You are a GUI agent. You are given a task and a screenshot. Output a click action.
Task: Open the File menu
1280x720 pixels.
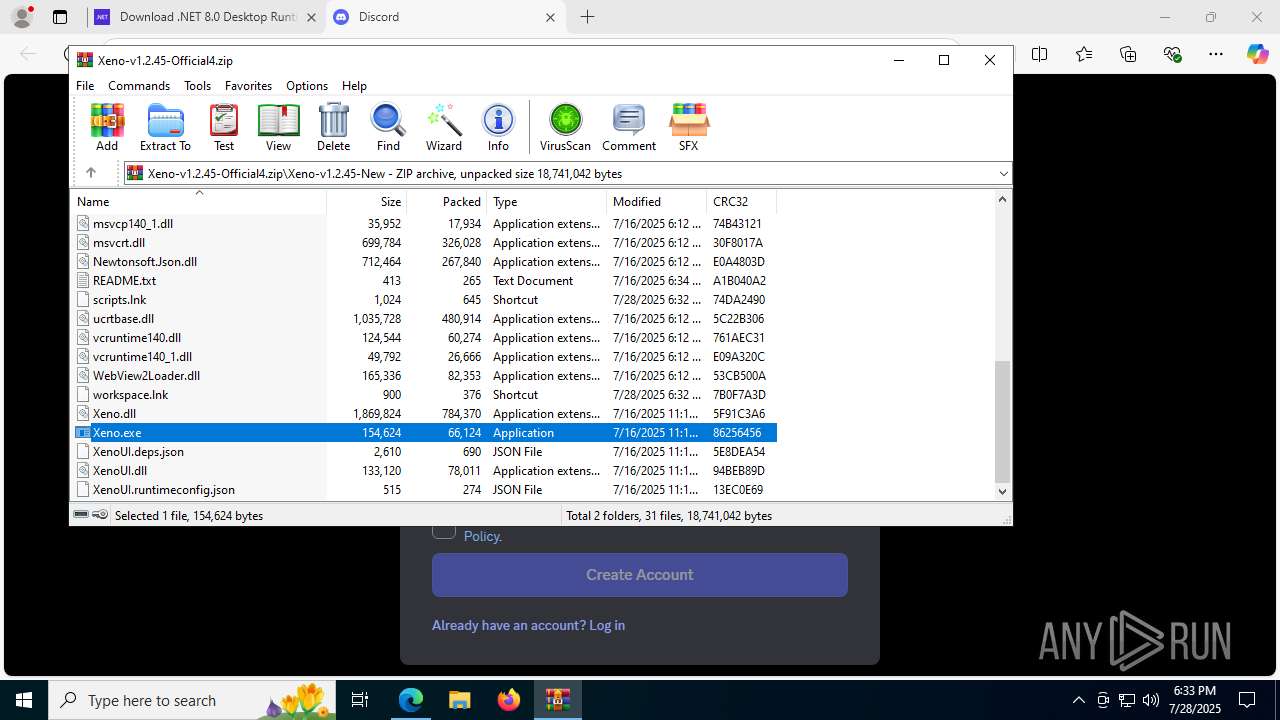pyautogui.click(x=85, y=86)
